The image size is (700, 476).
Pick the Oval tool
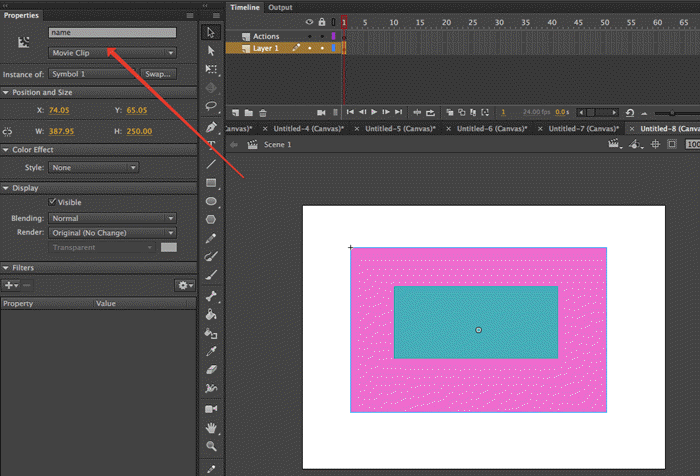pos(211,202)
